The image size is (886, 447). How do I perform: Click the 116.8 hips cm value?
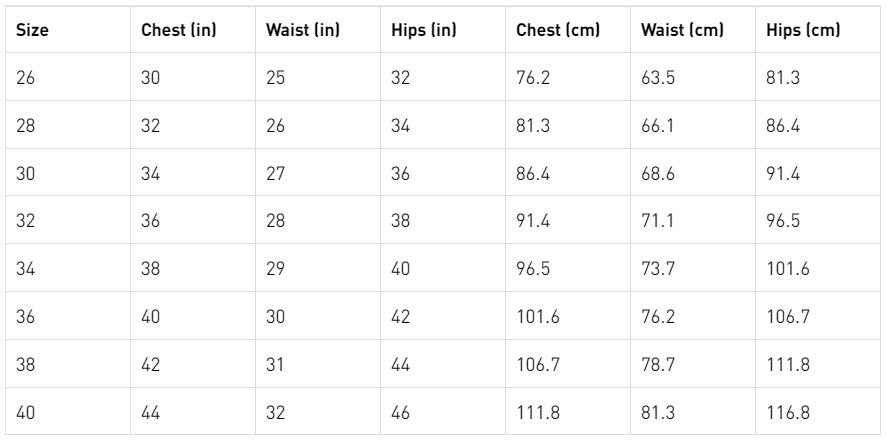[x=787, y=412]
